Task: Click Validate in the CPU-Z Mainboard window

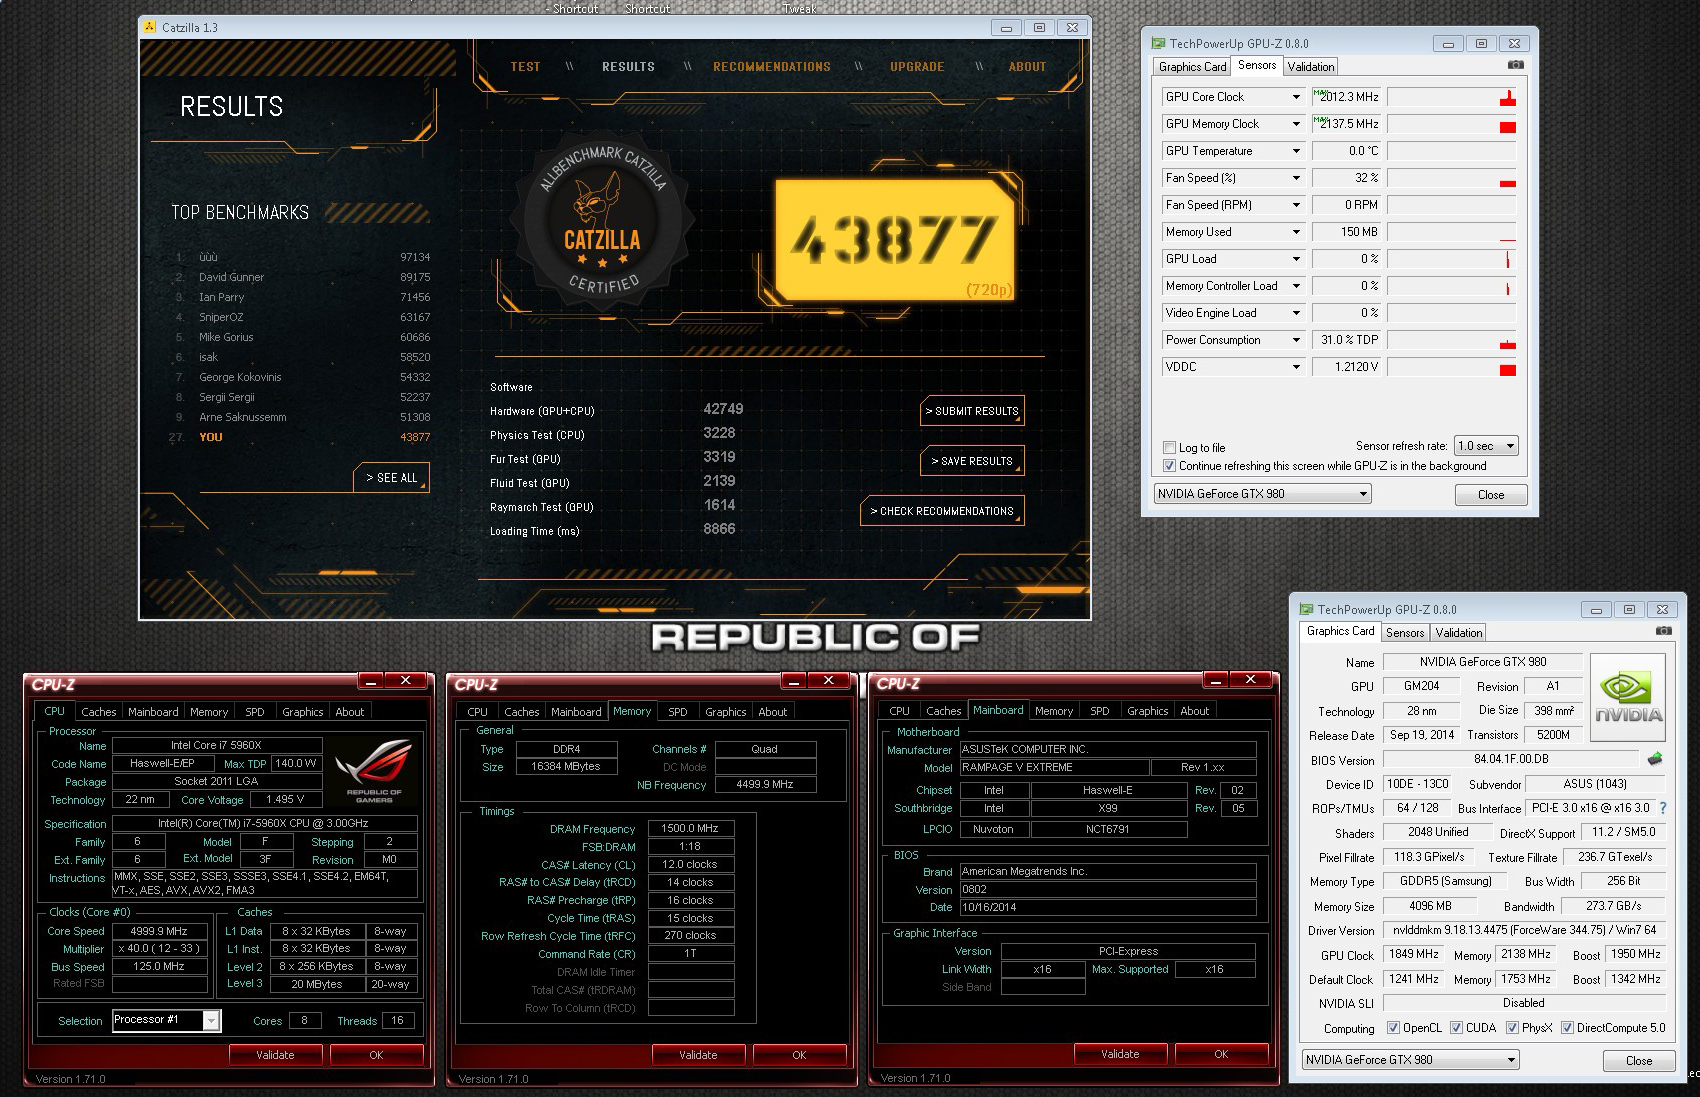Action: 1120,1054
